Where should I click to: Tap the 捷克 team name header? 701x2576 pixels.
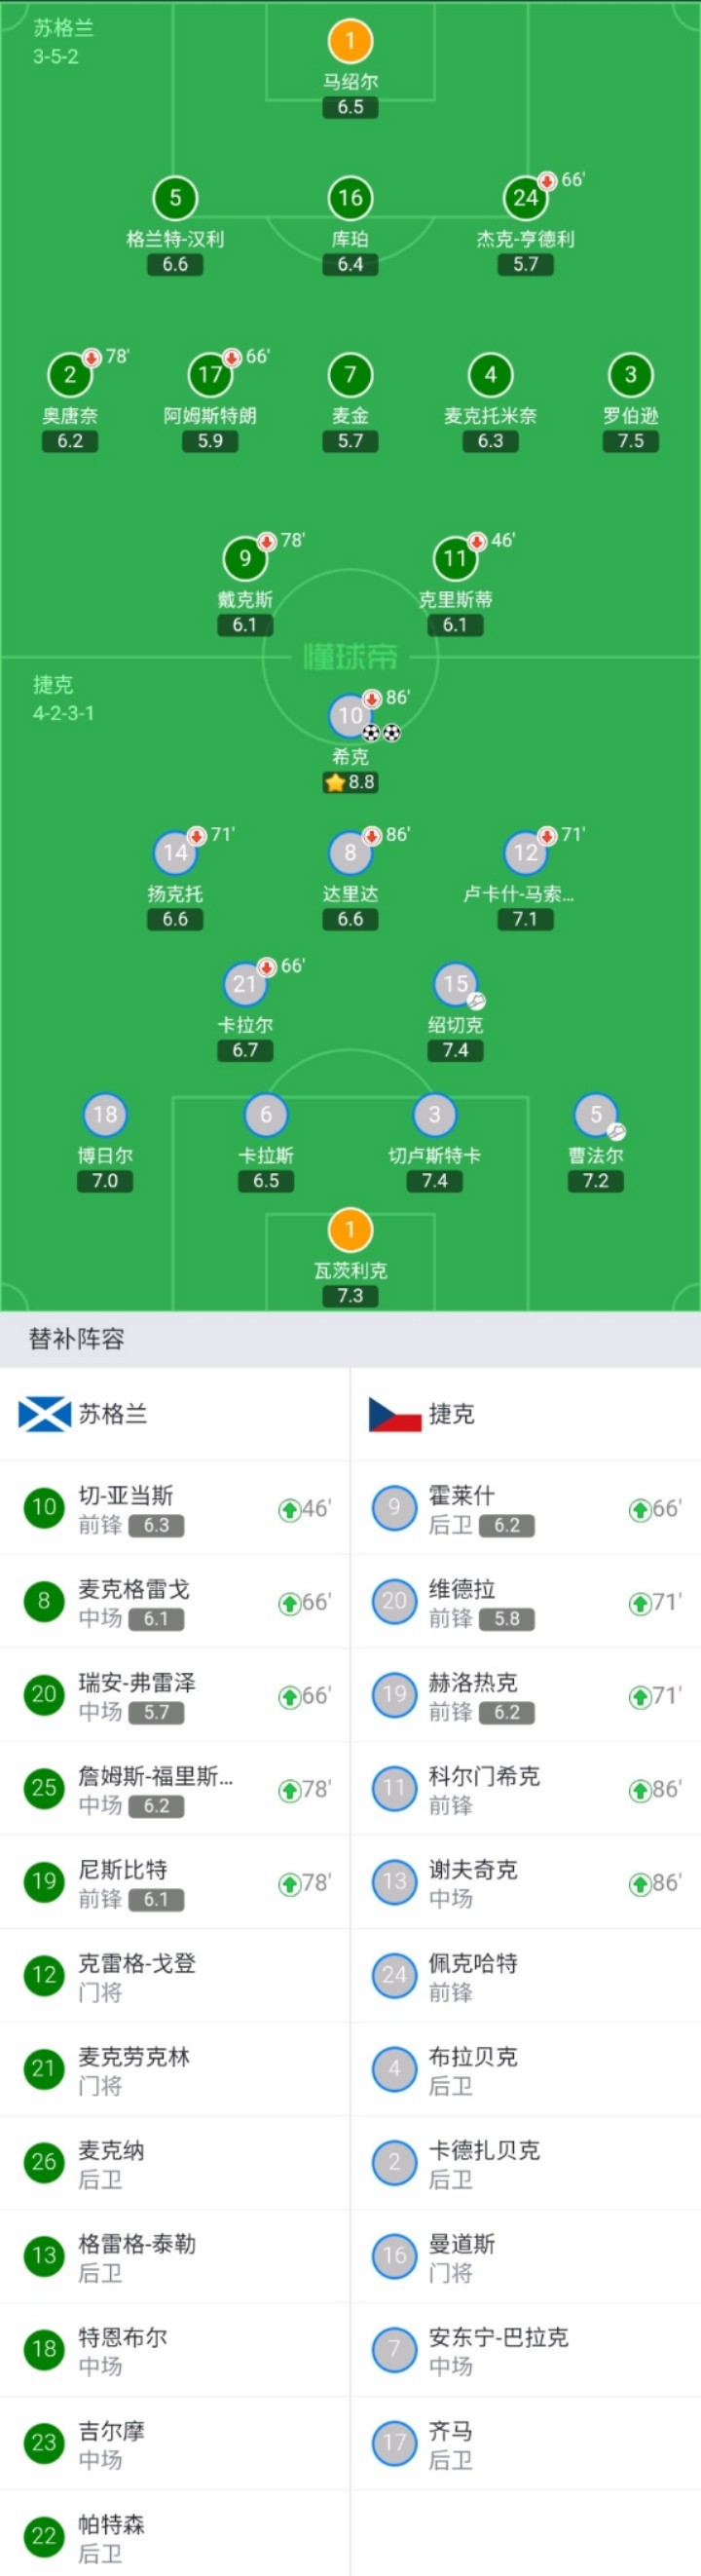coord(451,1414)
